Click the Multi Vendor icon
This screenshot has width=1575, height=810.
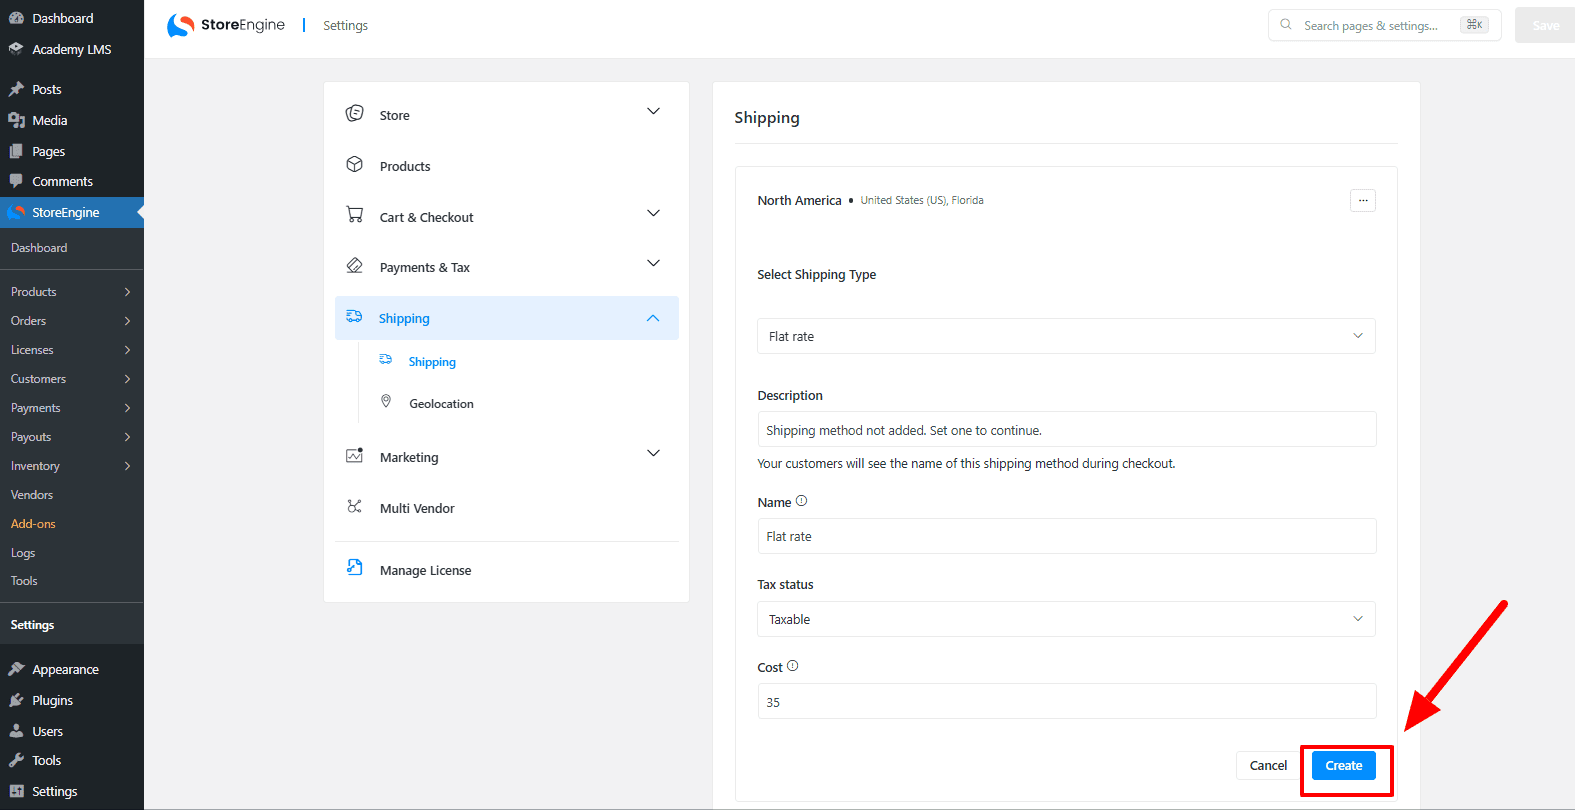354,506
